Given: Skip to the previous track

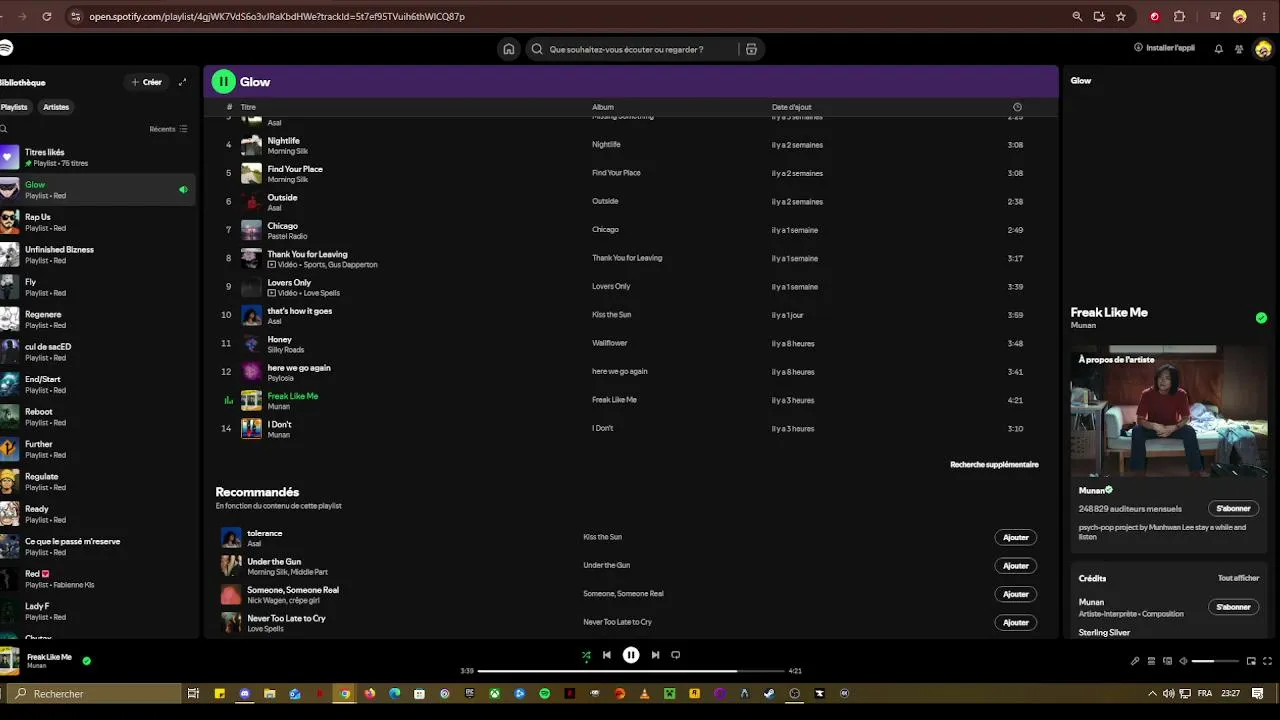Looking at the screenshot, I should pos(606,655).
